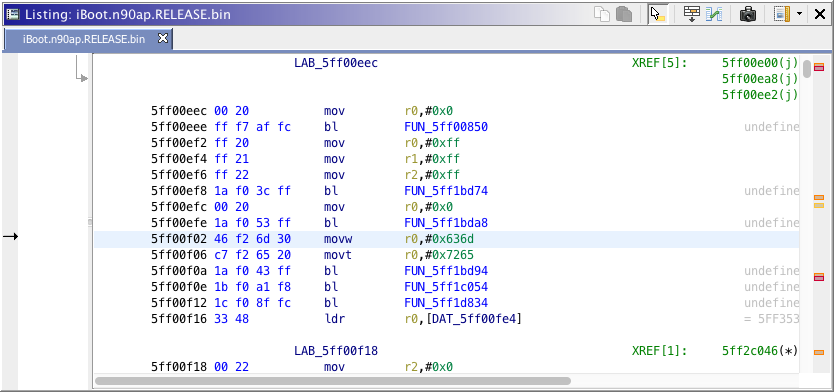834x392 pixels.
Task: Select address 5ff00f12 in the listing
Action: pos(179,303)
